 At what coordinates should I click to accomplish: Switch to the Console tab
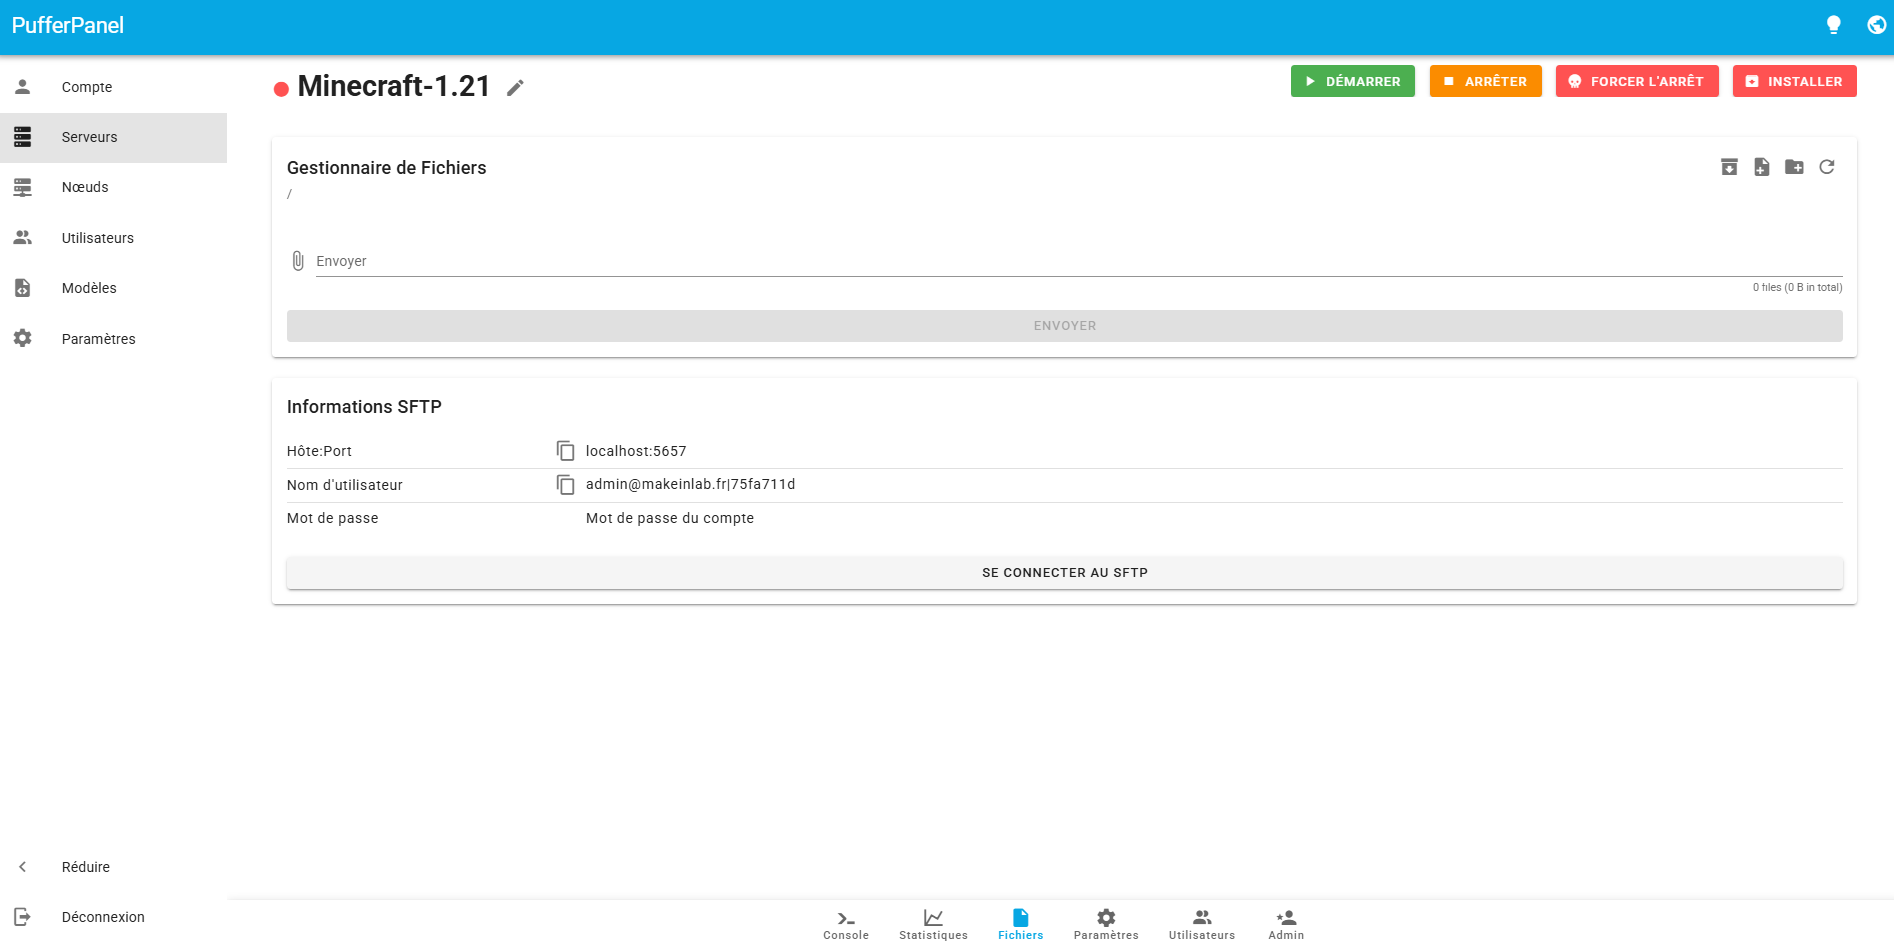(846, 924)
